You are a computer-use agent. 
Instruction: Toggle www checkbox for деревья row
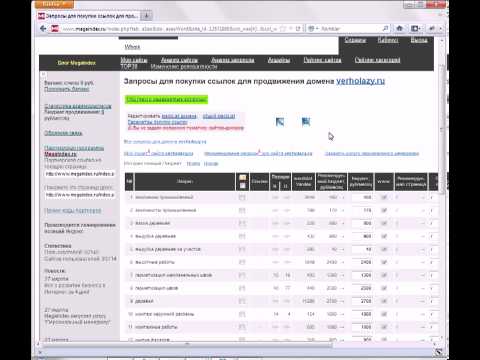pos(384,301)
